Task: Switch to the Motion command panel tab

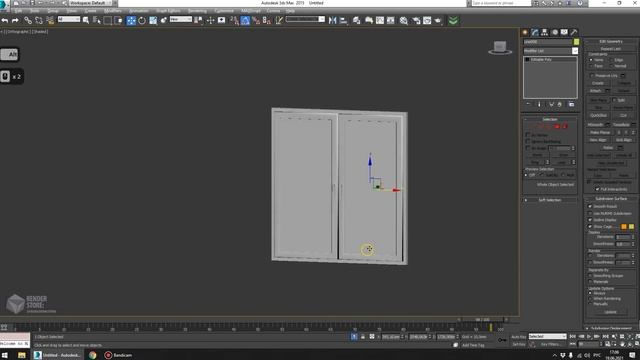Action: point(555,32)
